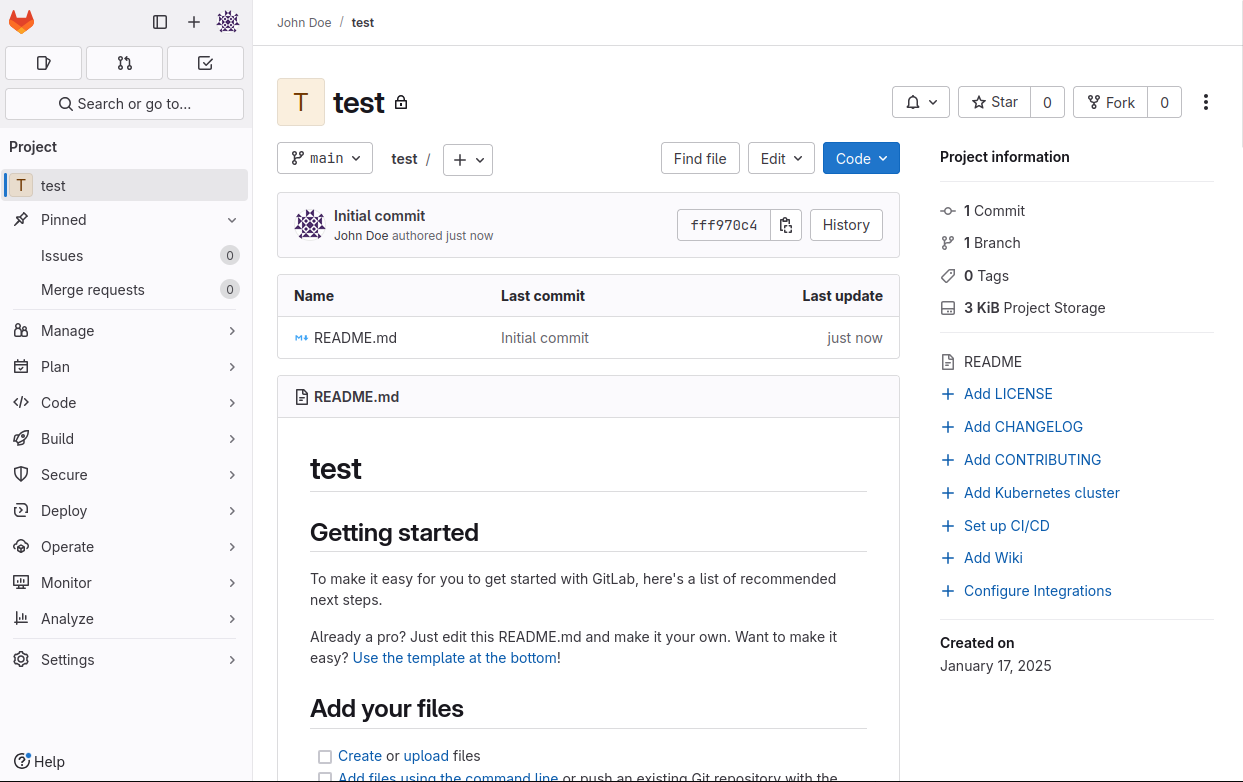1243x782 pixels.
Task: Open the add-to-tree plus dropdown
Action: click(x=468, y=160)
